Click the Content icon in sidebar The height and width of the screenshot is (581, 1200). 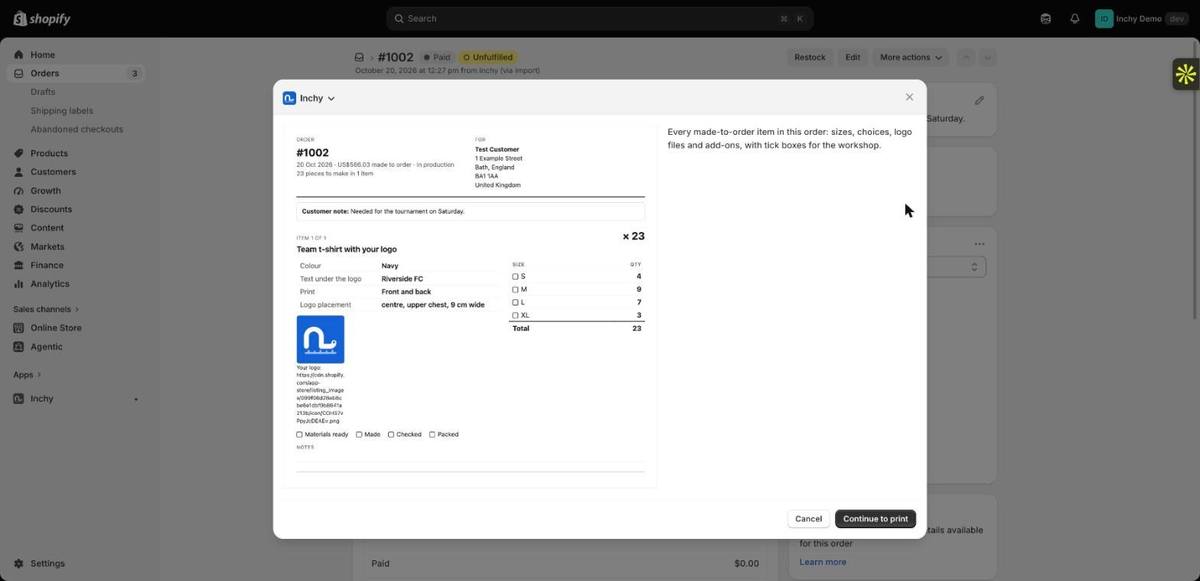tap(18, 228)
